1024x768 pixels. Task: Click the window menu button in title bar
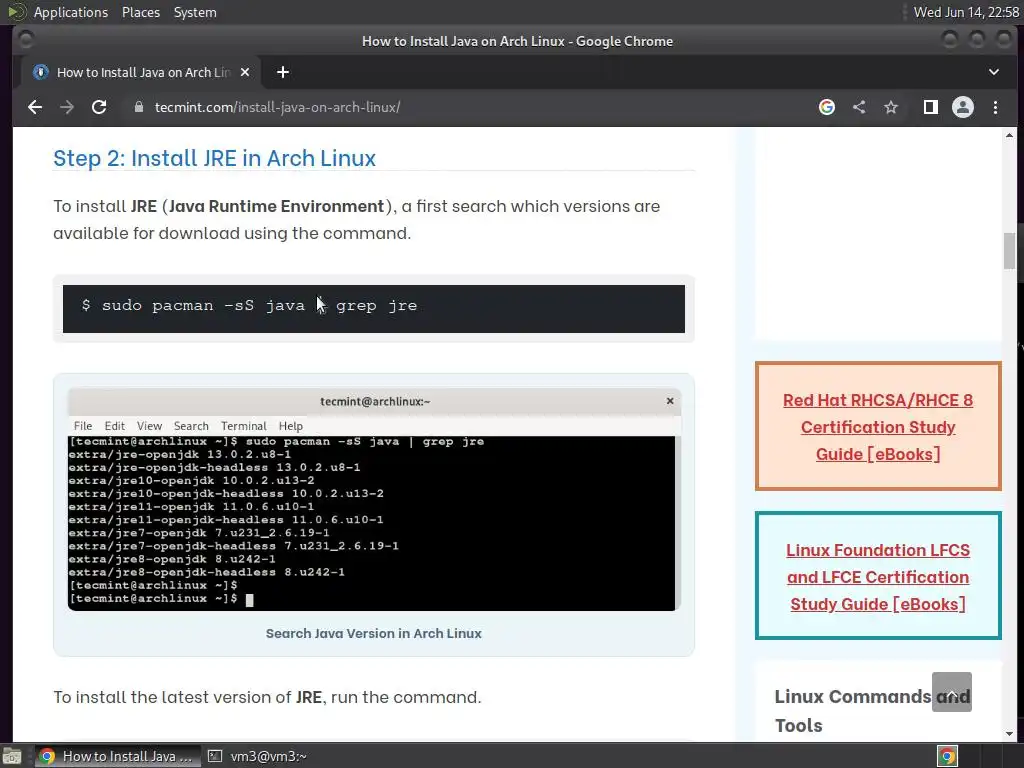click(x=25, y=40)
